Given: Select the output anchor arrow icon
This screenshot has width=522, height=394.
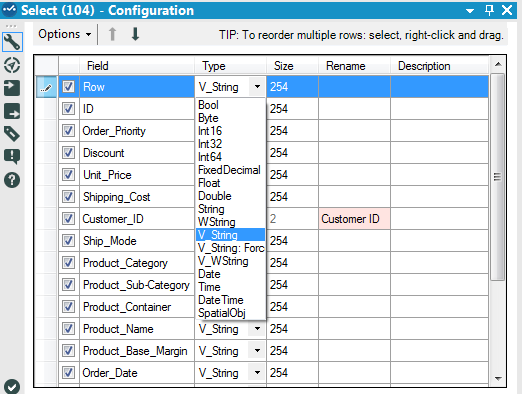Looking at the screenshot, I should coord(12,111).
